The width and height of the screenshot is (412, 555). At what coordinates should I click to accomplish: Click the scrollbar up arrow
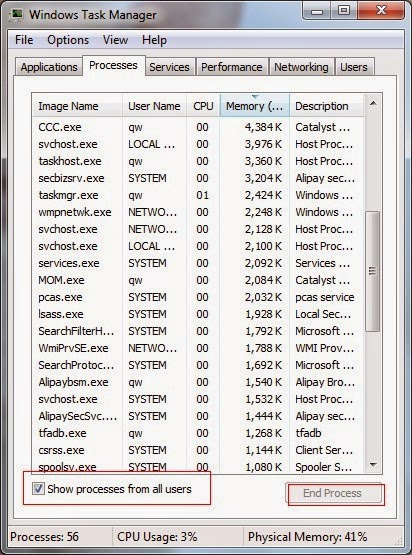pos(373,104)
